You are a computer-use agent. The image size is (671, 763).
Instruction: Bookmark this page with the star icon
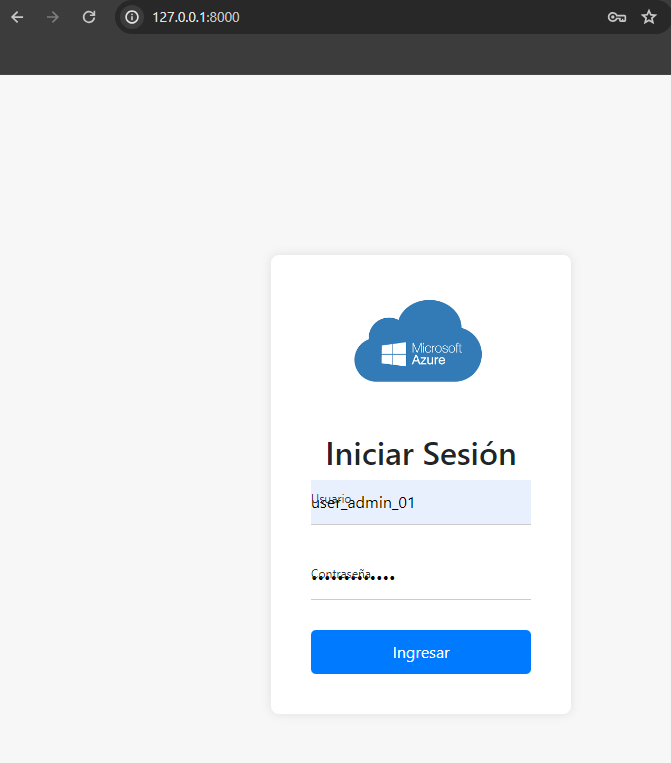pos(649,17)
